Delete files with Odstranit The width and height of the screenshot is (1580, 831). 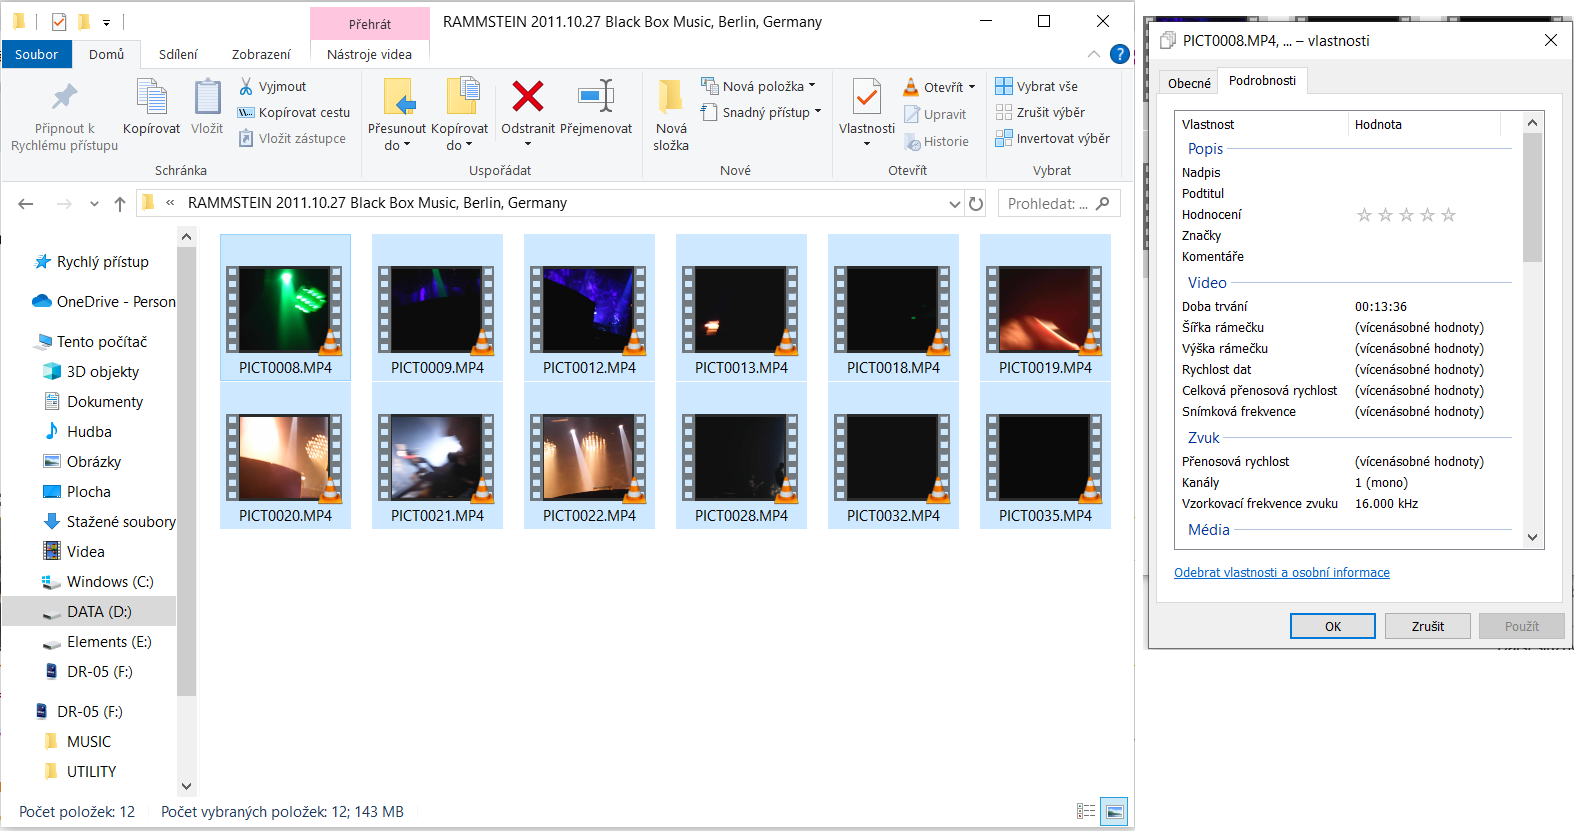[528, 108]
